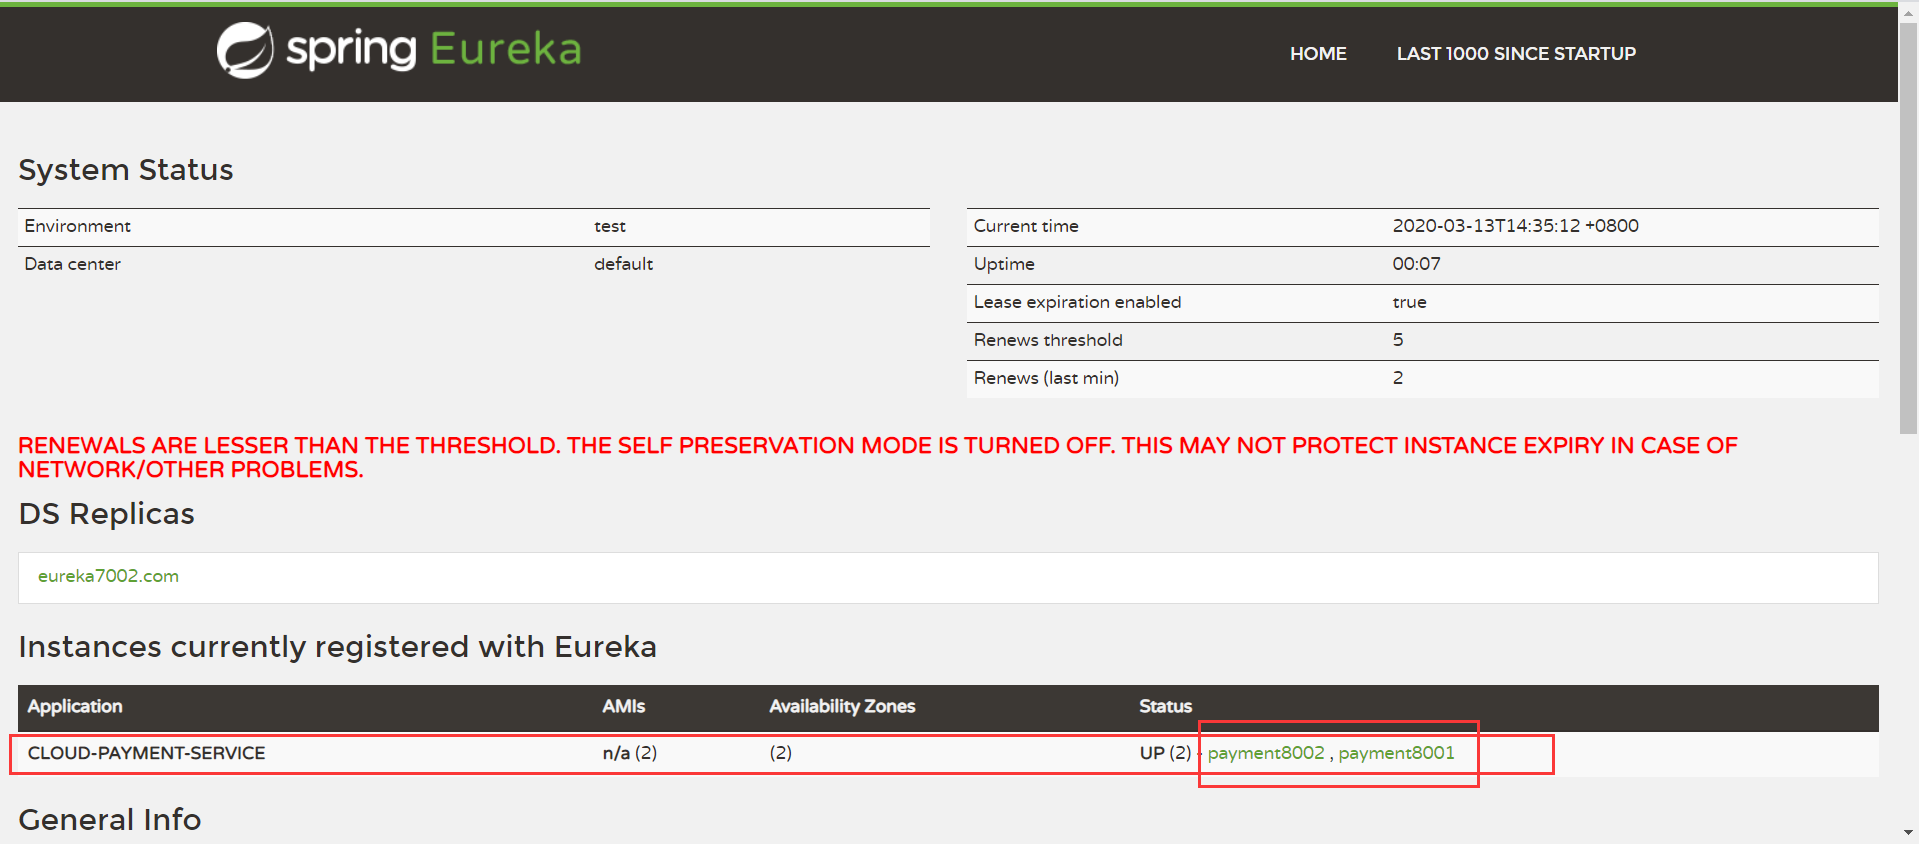The width and height of the screenshot is (1919, 849).
Task: Click the Renews threshold value 5
Action: [x=1398, y=340]
